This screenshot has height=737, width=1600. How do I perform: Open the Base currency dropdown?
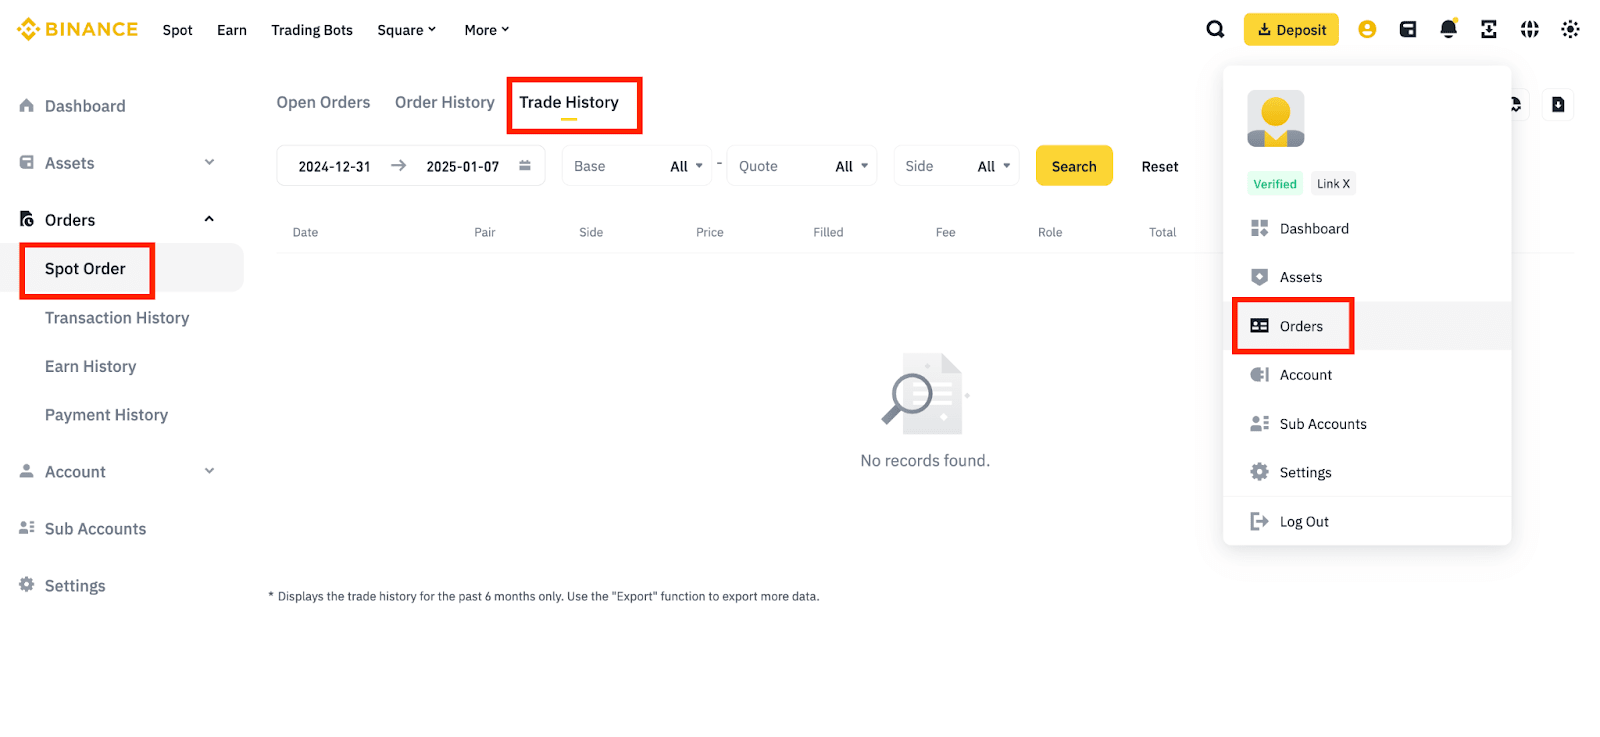(x=637, y=166)
